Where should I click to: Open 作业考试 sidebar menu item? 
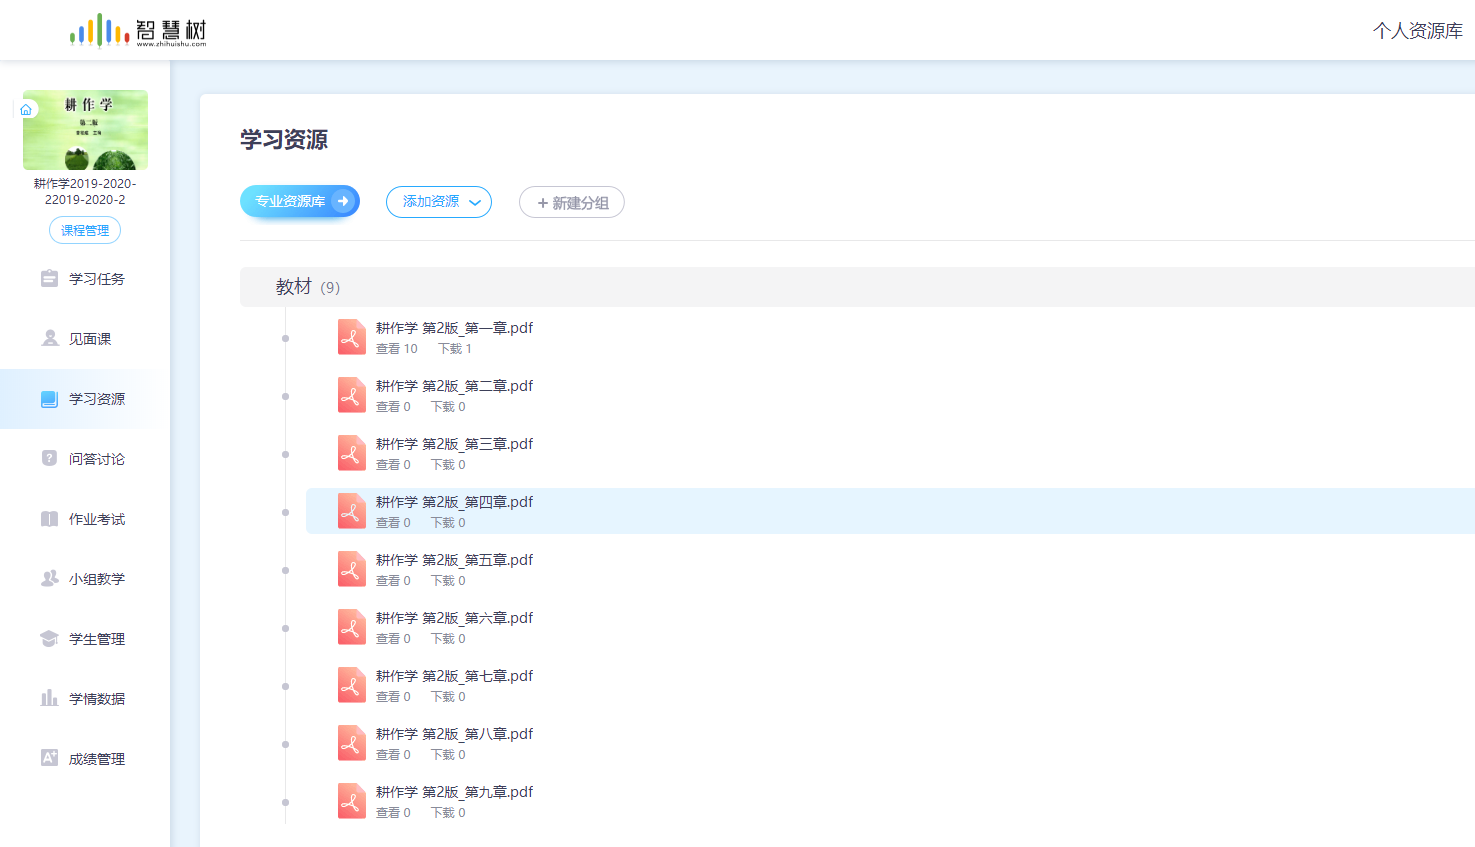(96, 519)
